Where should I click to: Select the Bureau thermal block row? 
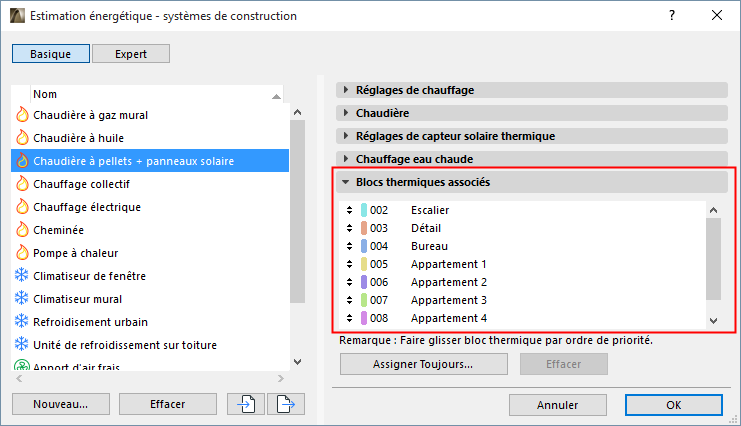(522, 246)
